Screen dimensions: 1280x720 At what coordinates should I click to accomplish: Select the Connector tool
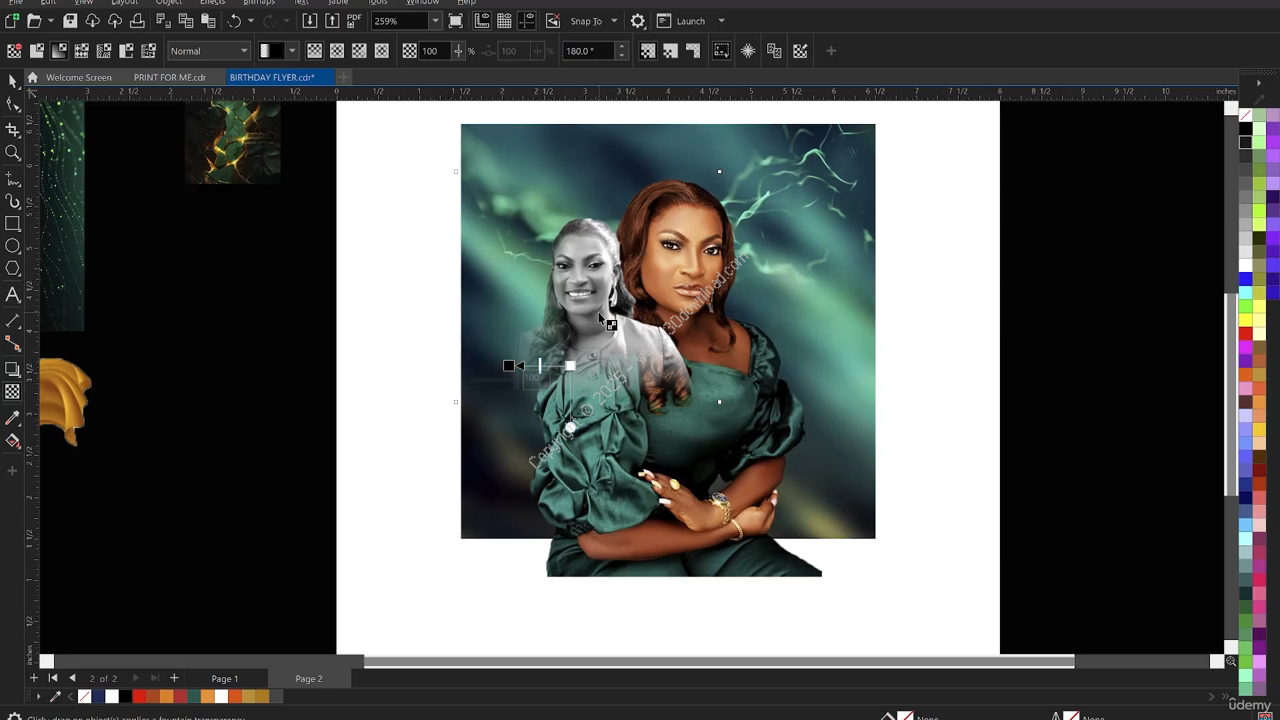click(x=12, y=343)
